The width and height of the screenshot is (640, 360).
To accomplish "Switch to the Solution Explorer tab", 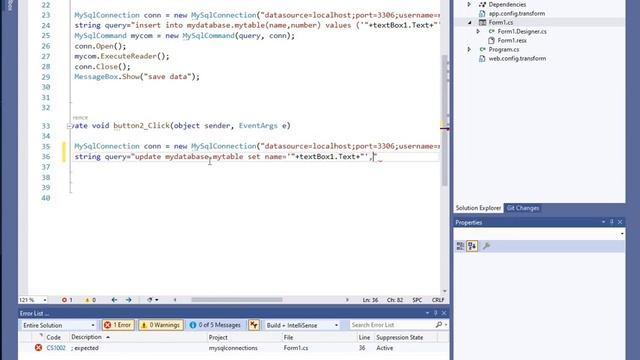I will coord(478,208).
